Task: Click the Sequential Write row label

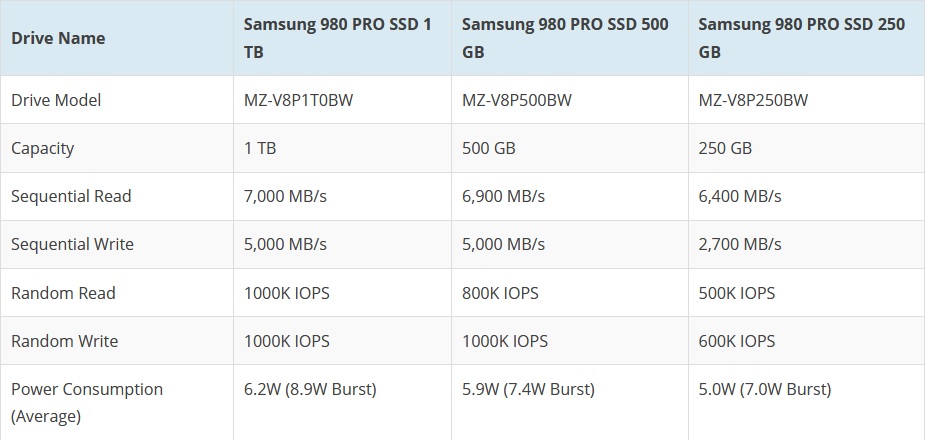Action: coord(72,244)
